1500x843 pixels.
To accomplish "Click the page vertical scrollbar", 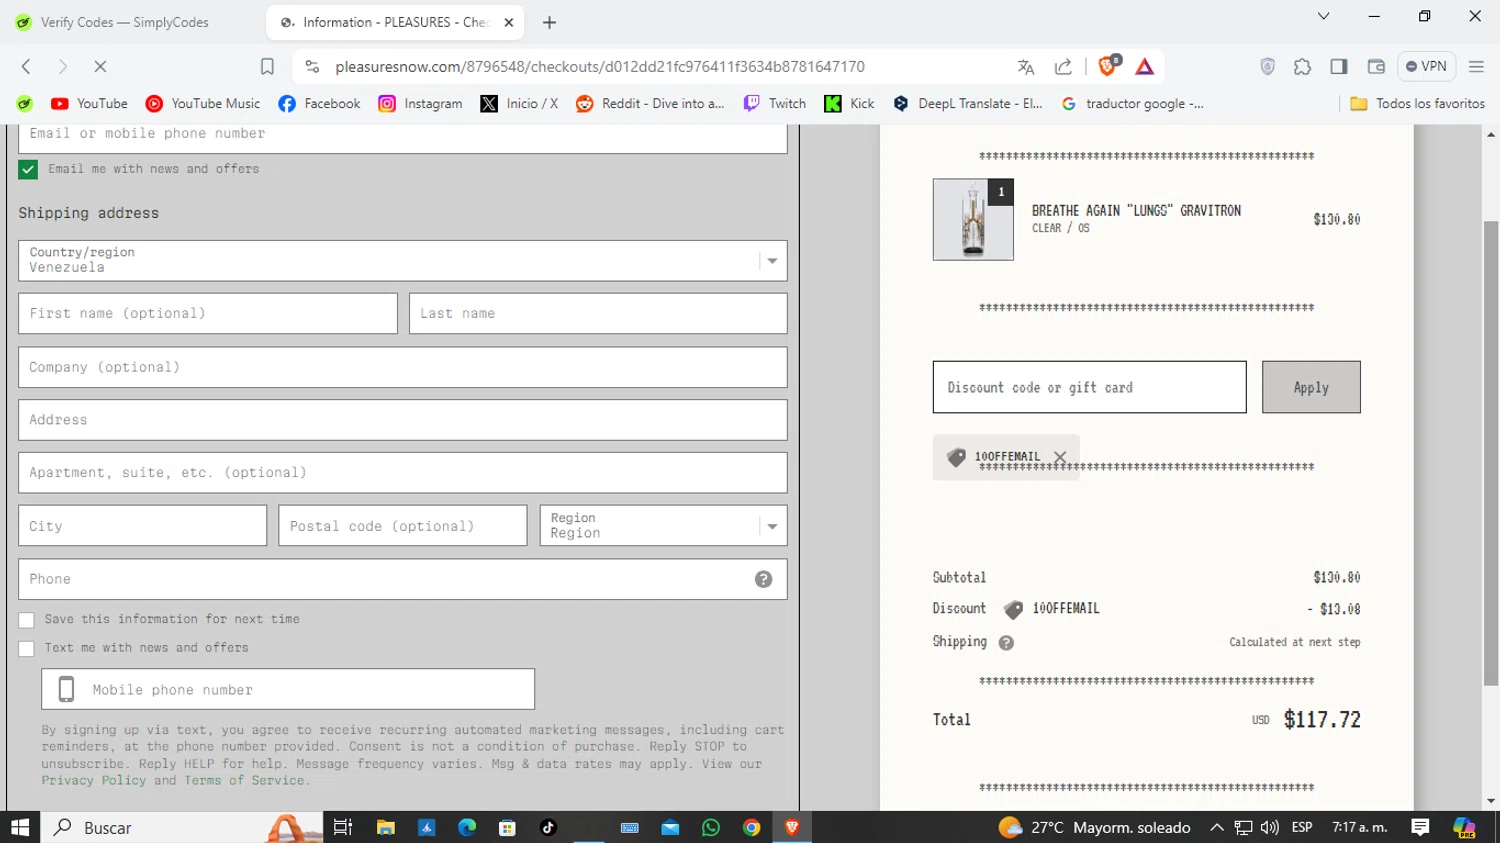I will click(x=1491, y=452).
